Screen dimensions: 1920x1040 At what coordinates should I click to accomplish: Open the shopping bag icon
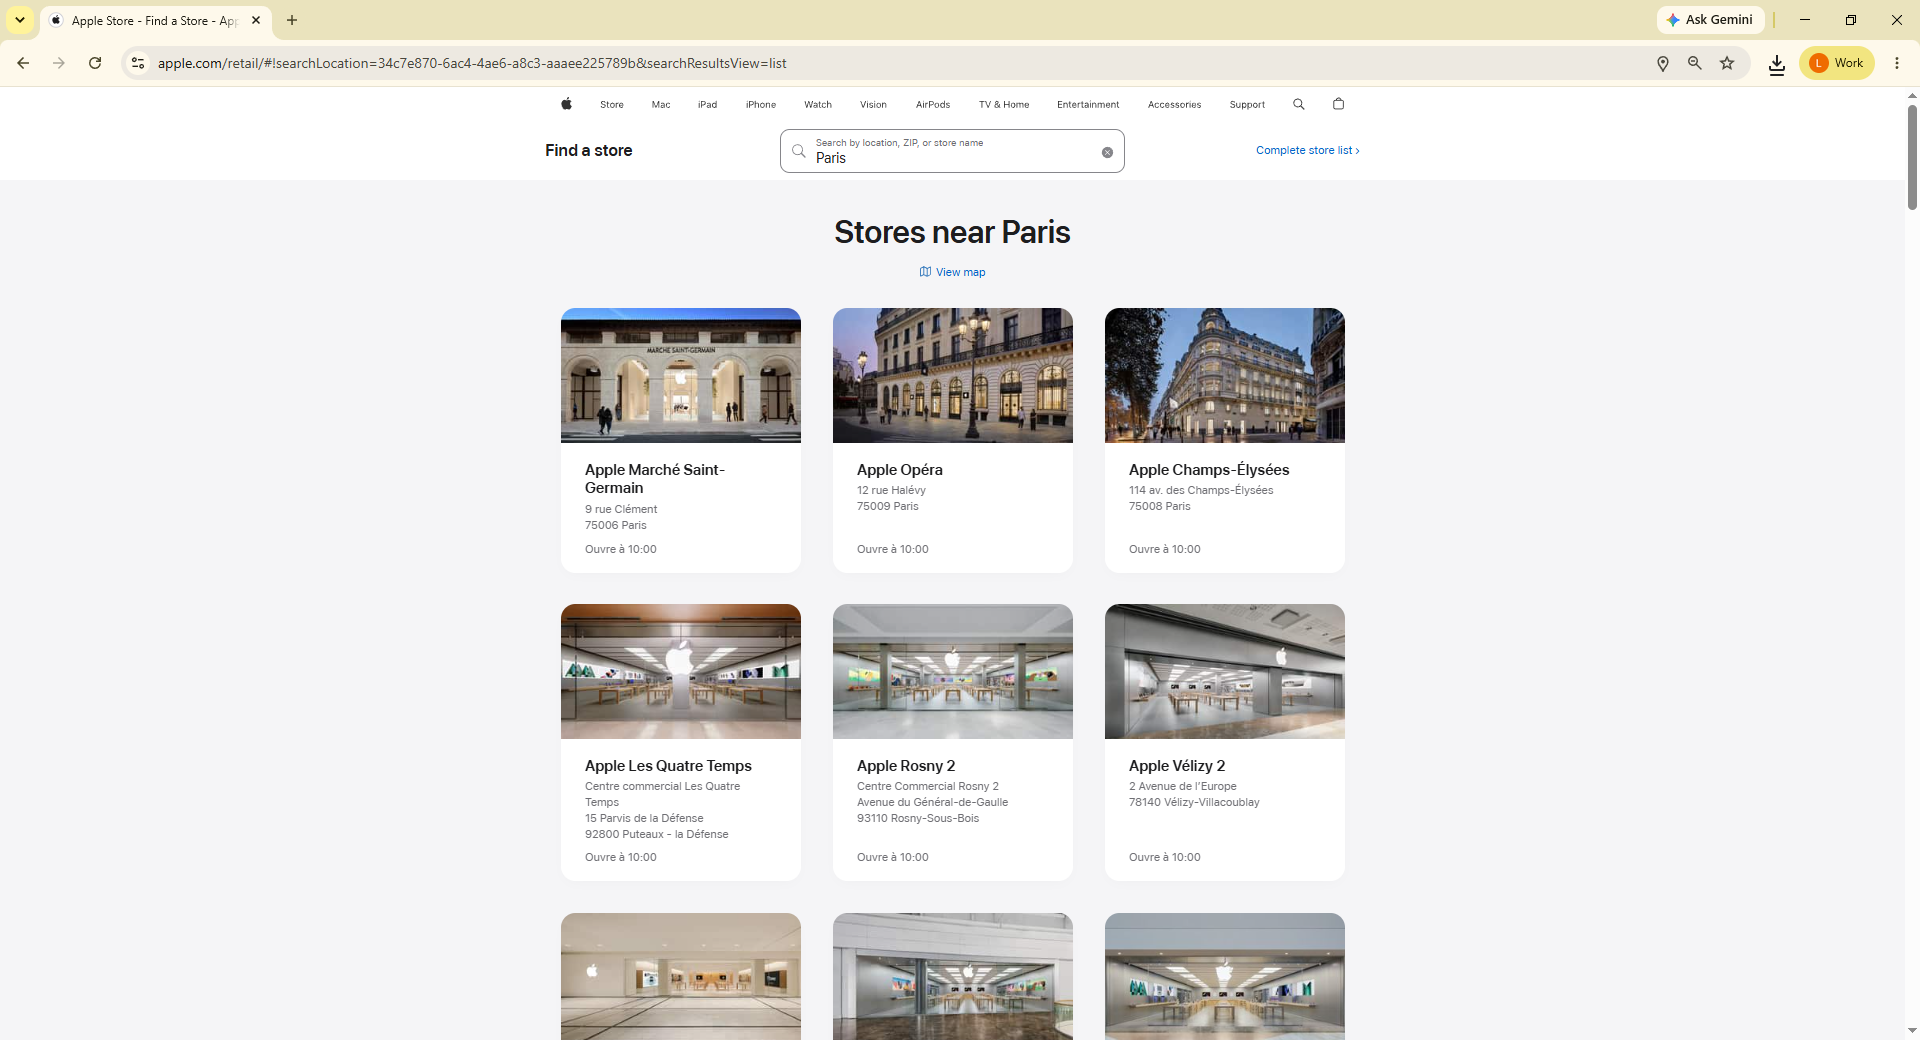point(1338,104)
